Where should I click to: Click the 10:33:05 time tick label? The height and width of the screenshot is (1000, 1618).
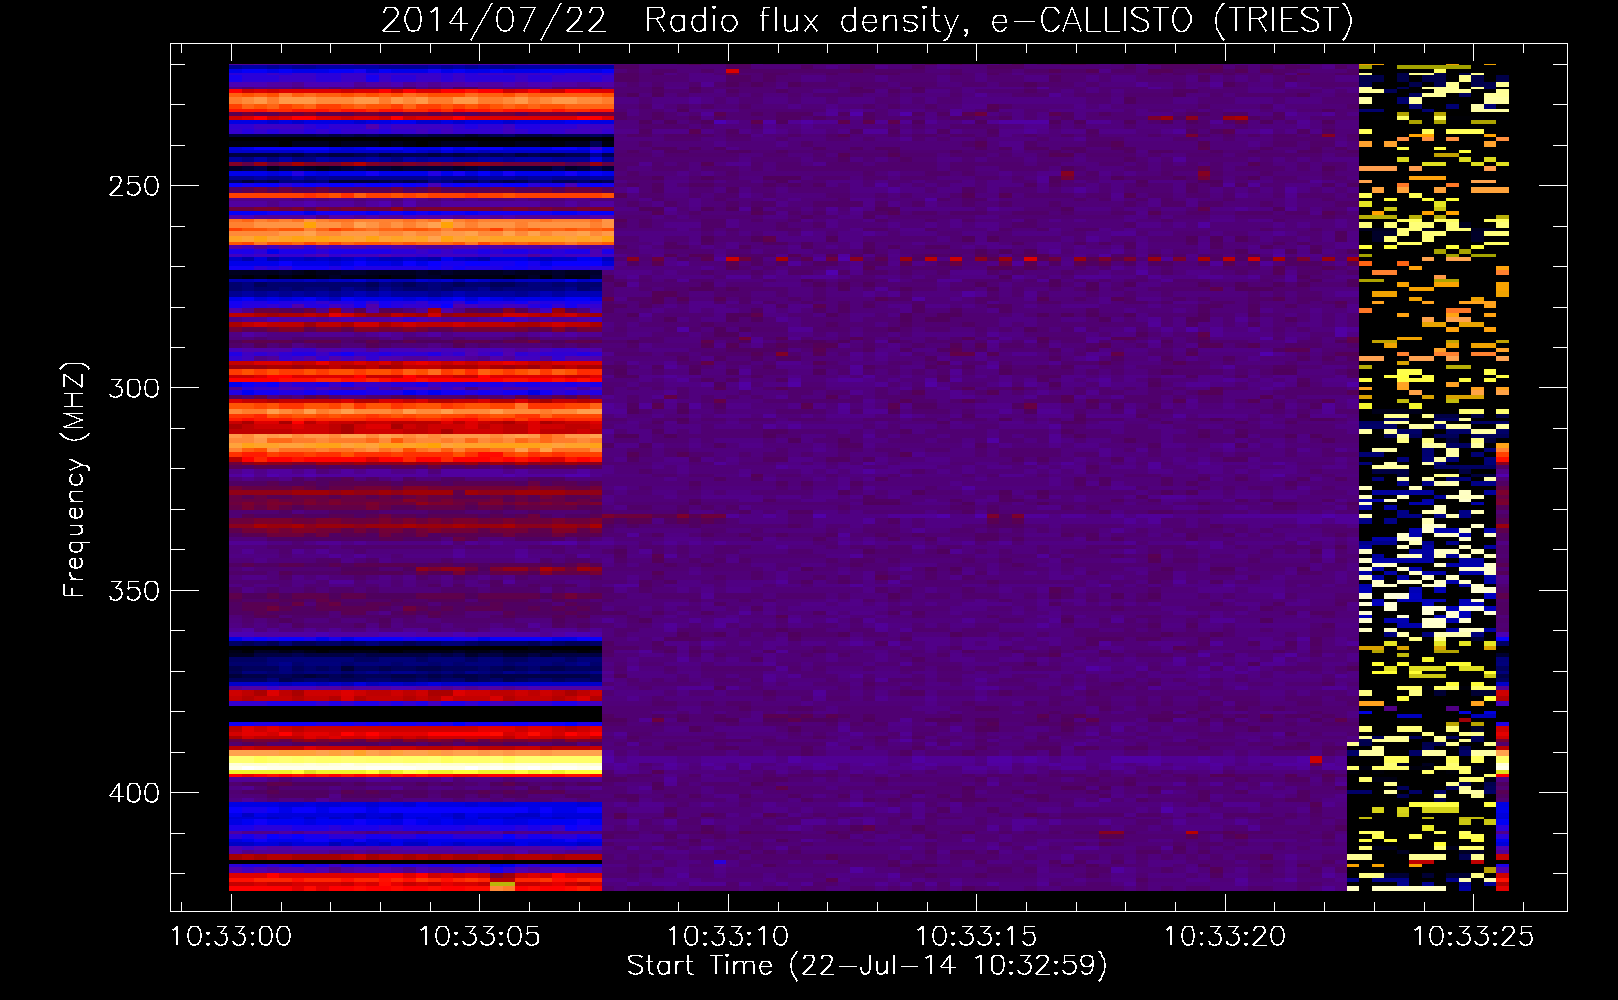click(x=480, y=936)
